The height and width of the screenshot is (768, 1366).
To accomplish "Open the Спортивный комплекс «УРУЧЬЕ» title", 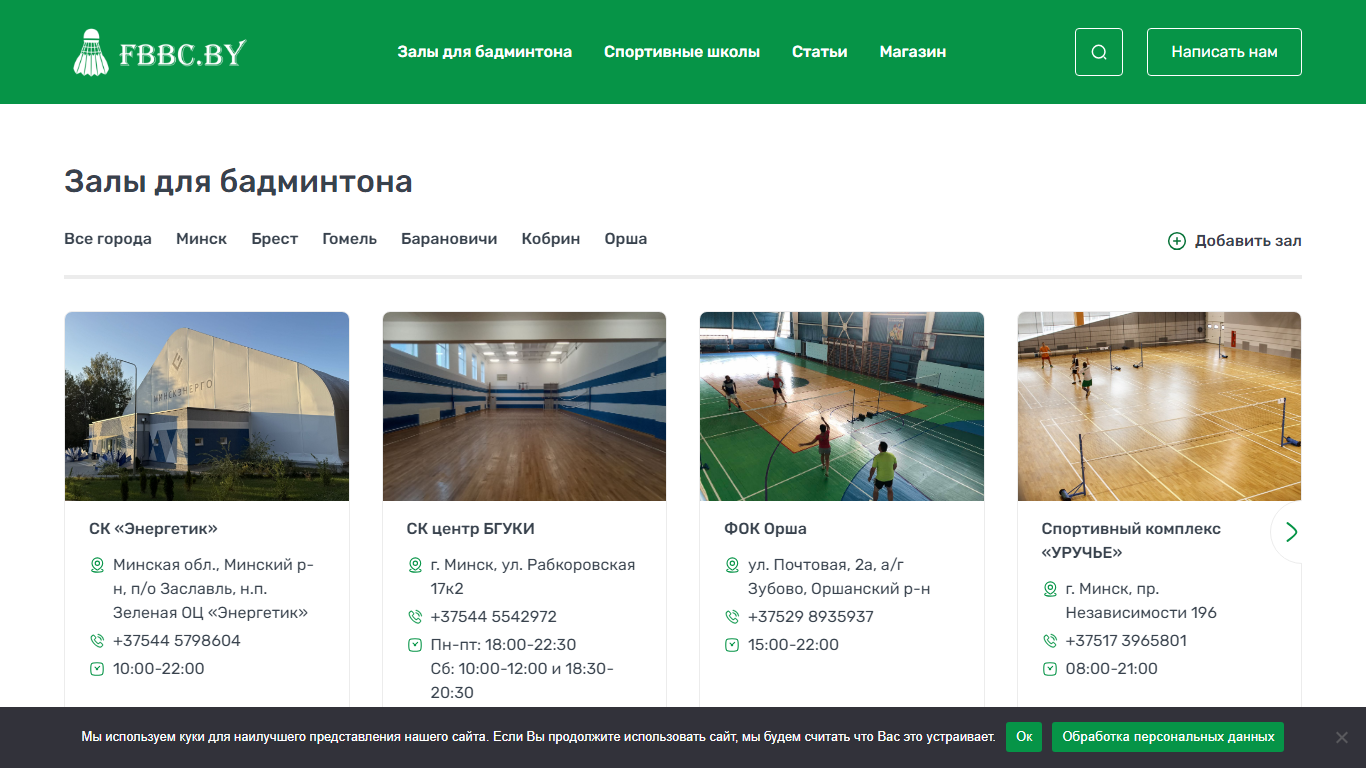I will 1131,541.
